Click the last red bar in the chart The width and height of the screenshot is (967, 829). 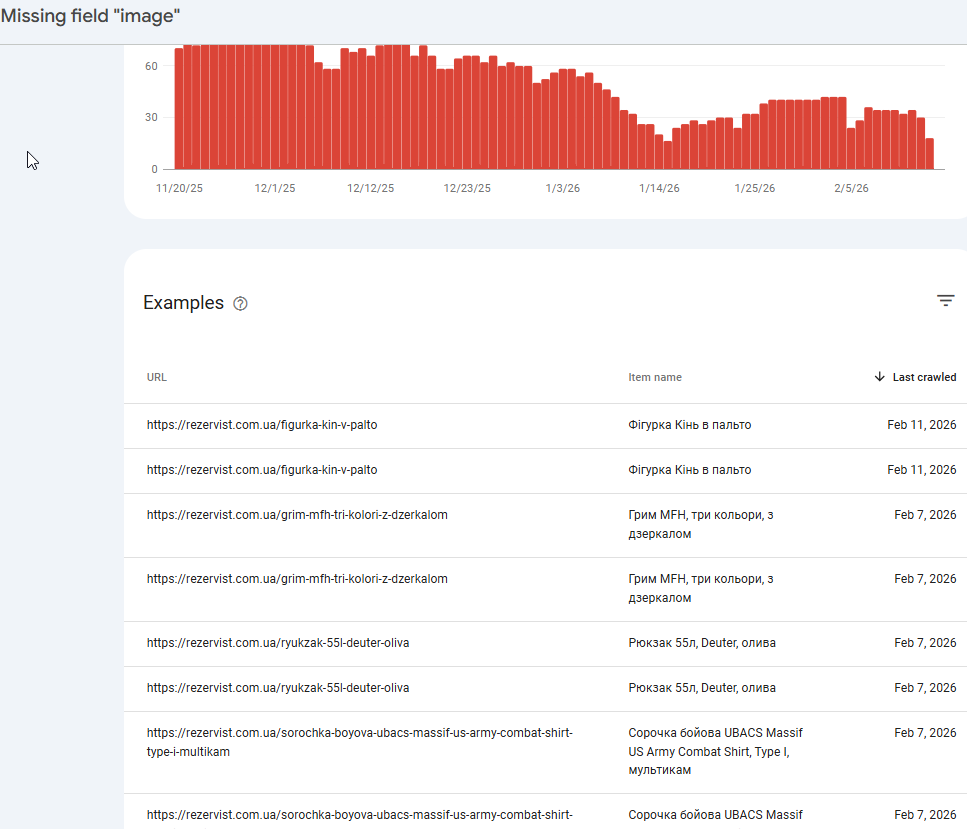coord(930,154)
